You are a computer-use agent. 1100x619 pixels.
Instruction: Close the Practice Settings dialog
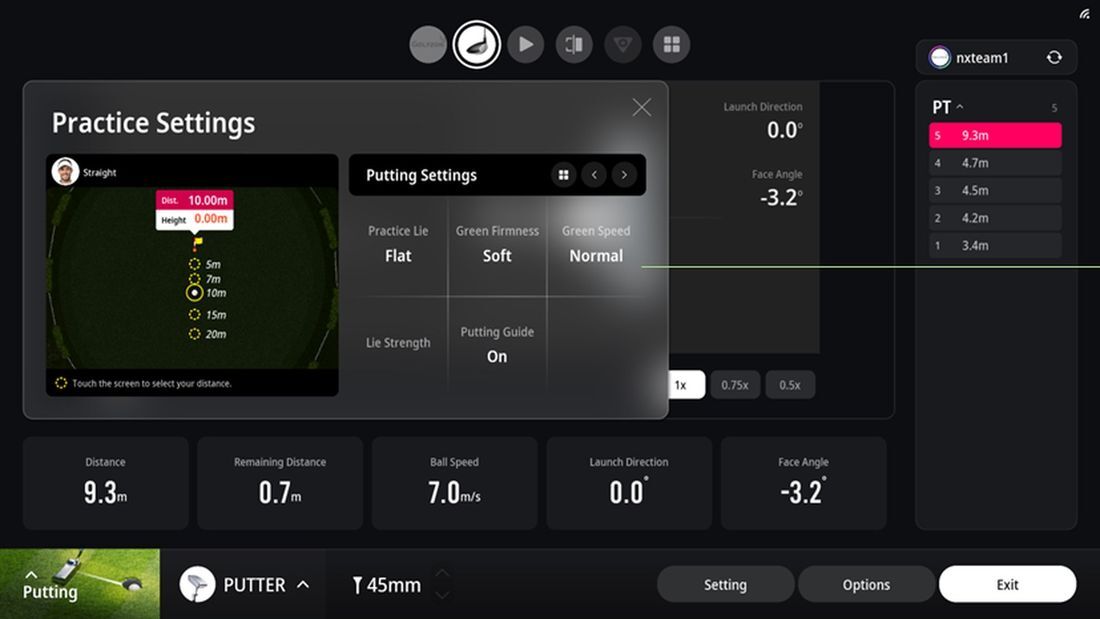641,107
